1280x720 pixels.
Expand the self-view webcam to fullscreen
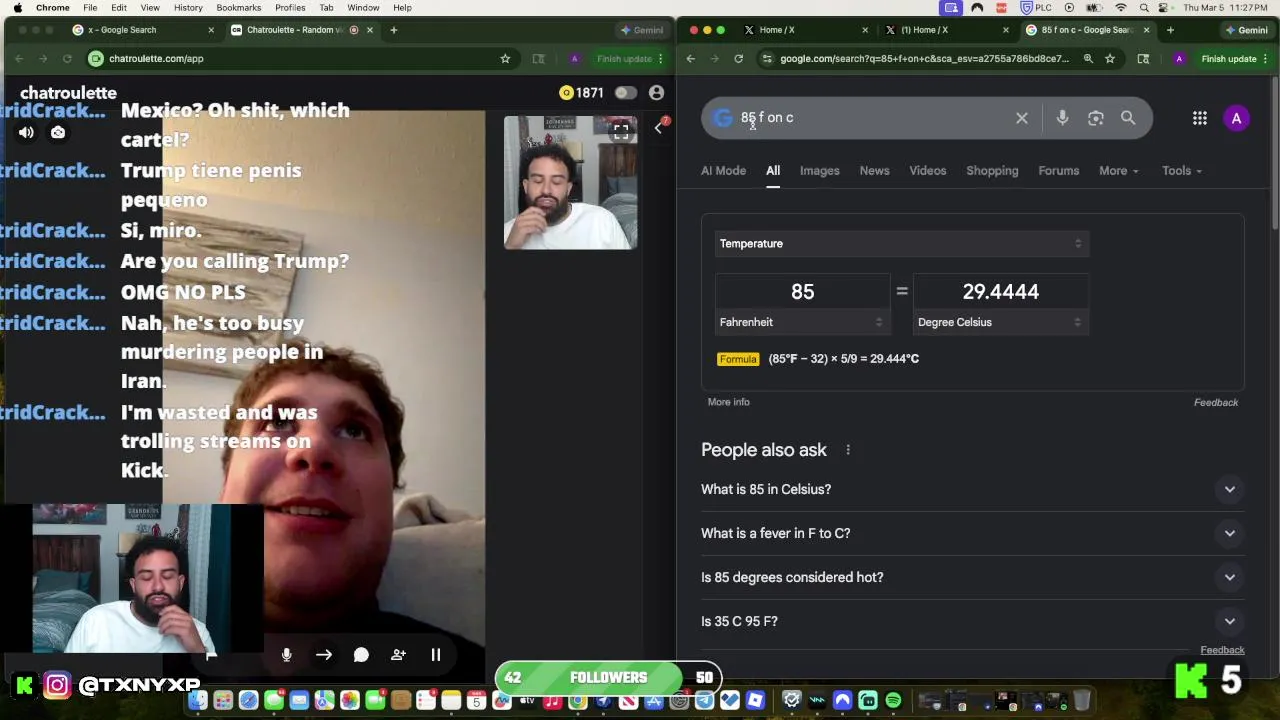tap(621, 130)
